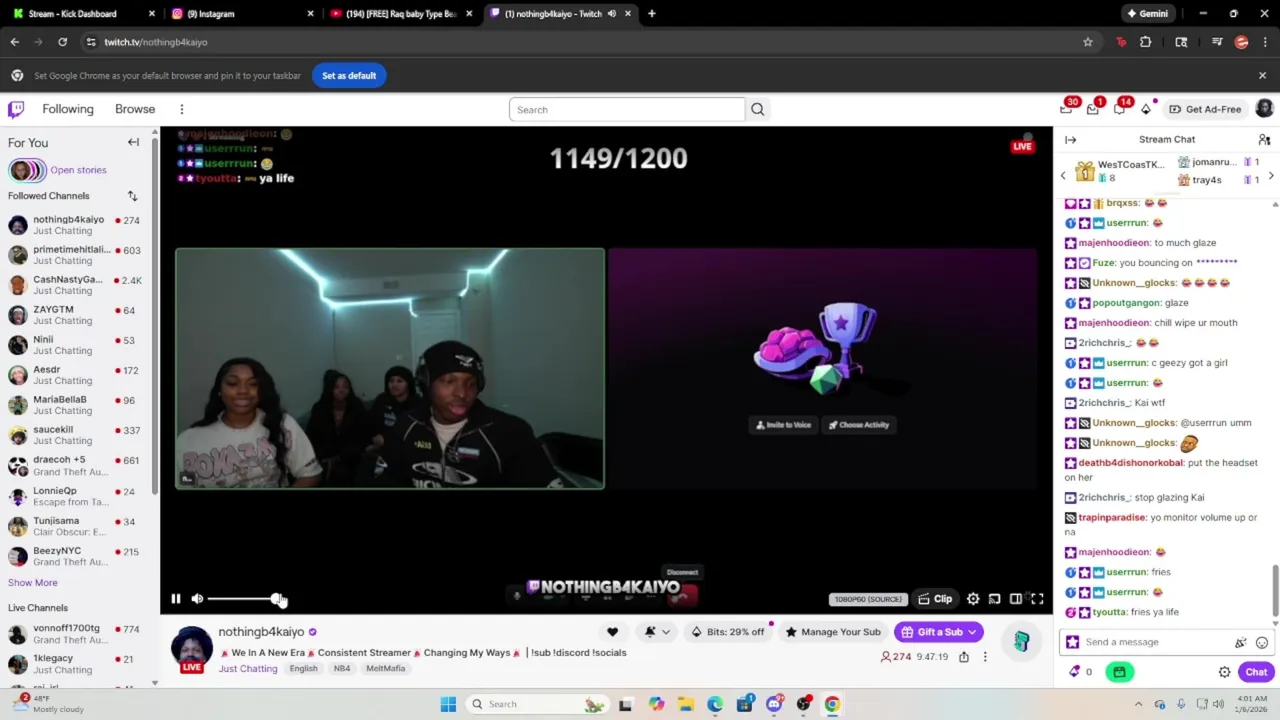Unfollow with the heart button
1280x720 pixels.
tap(612, 632)
